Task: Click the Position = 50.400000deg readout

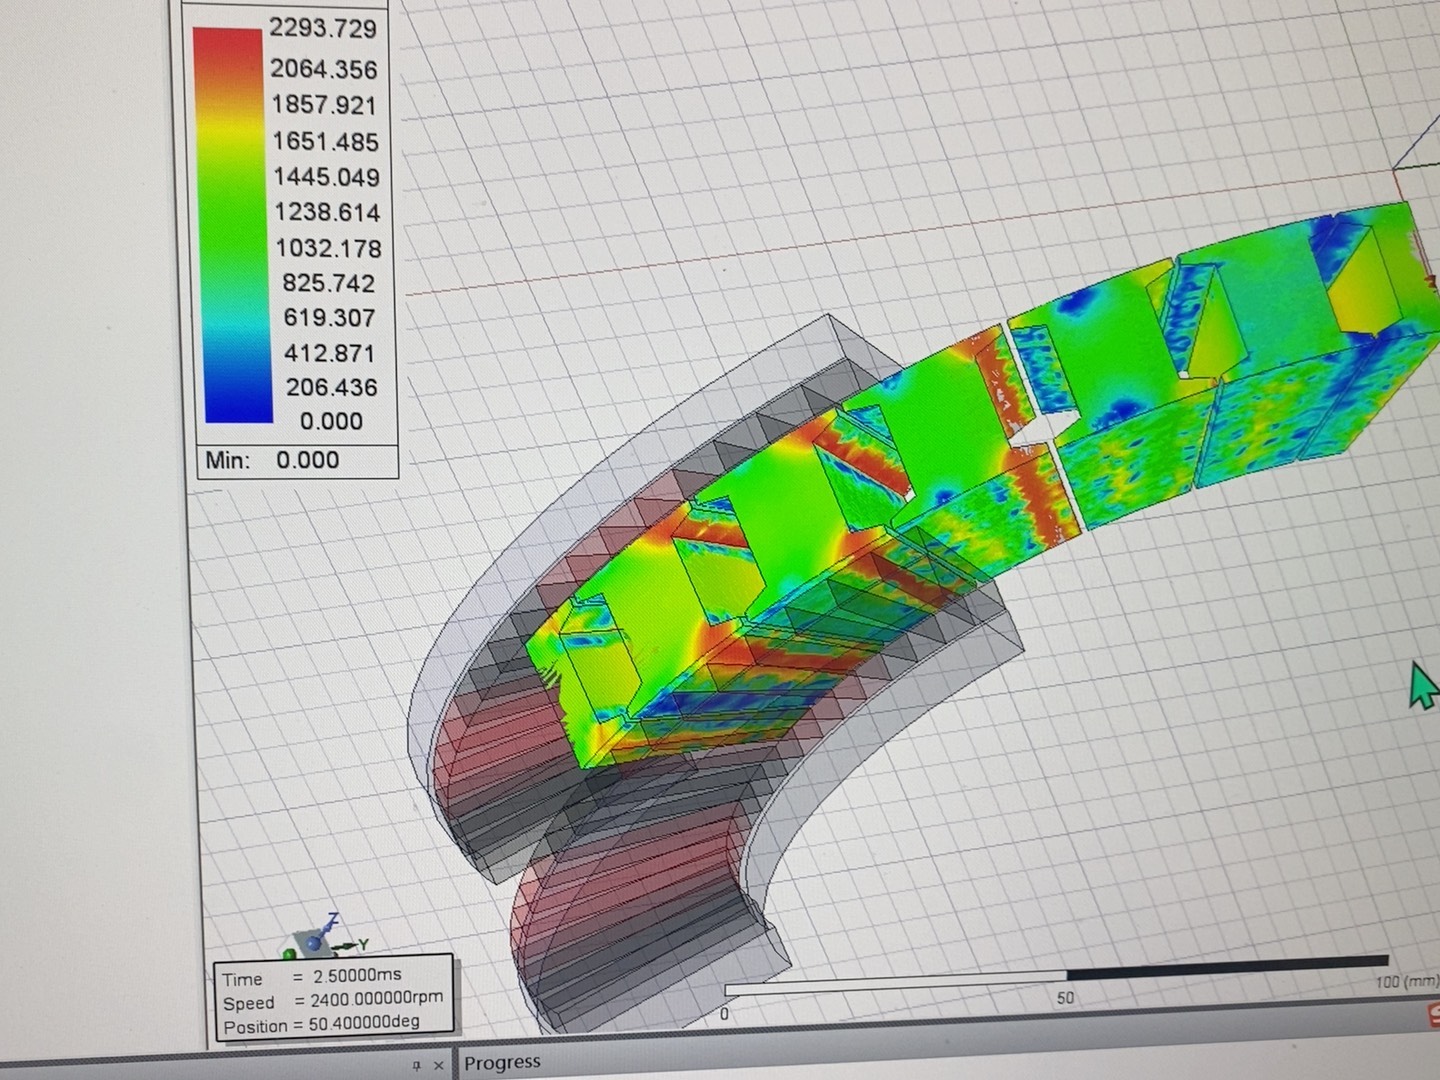Action: tap(322, 1024)
